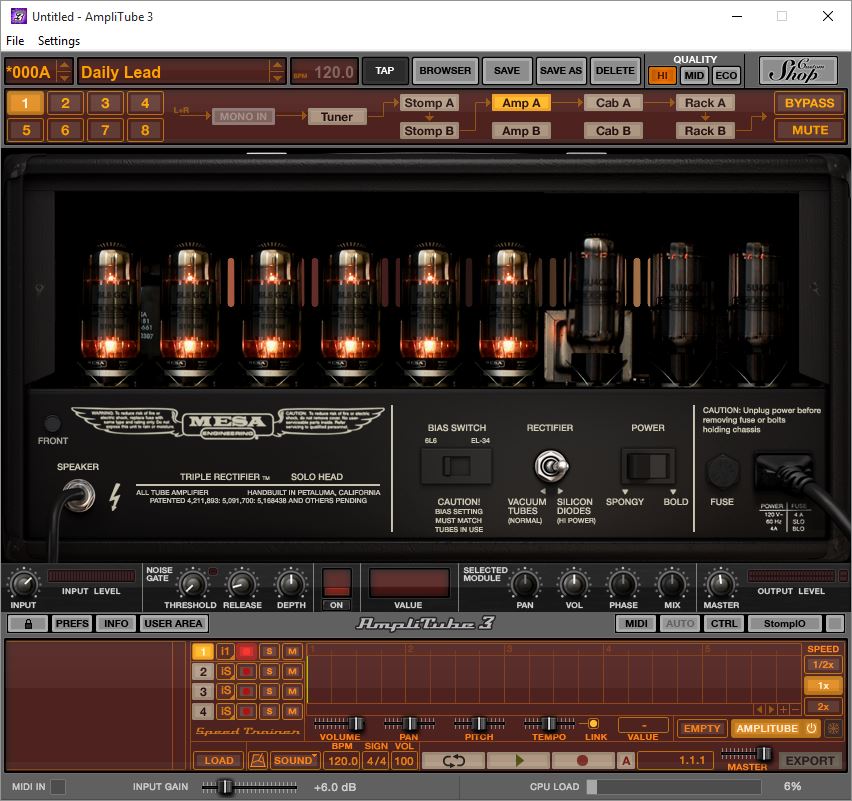Click the timeline scroll right arrow
The width and height of the screenshot is (852, 801).
[x=771, y=709]
